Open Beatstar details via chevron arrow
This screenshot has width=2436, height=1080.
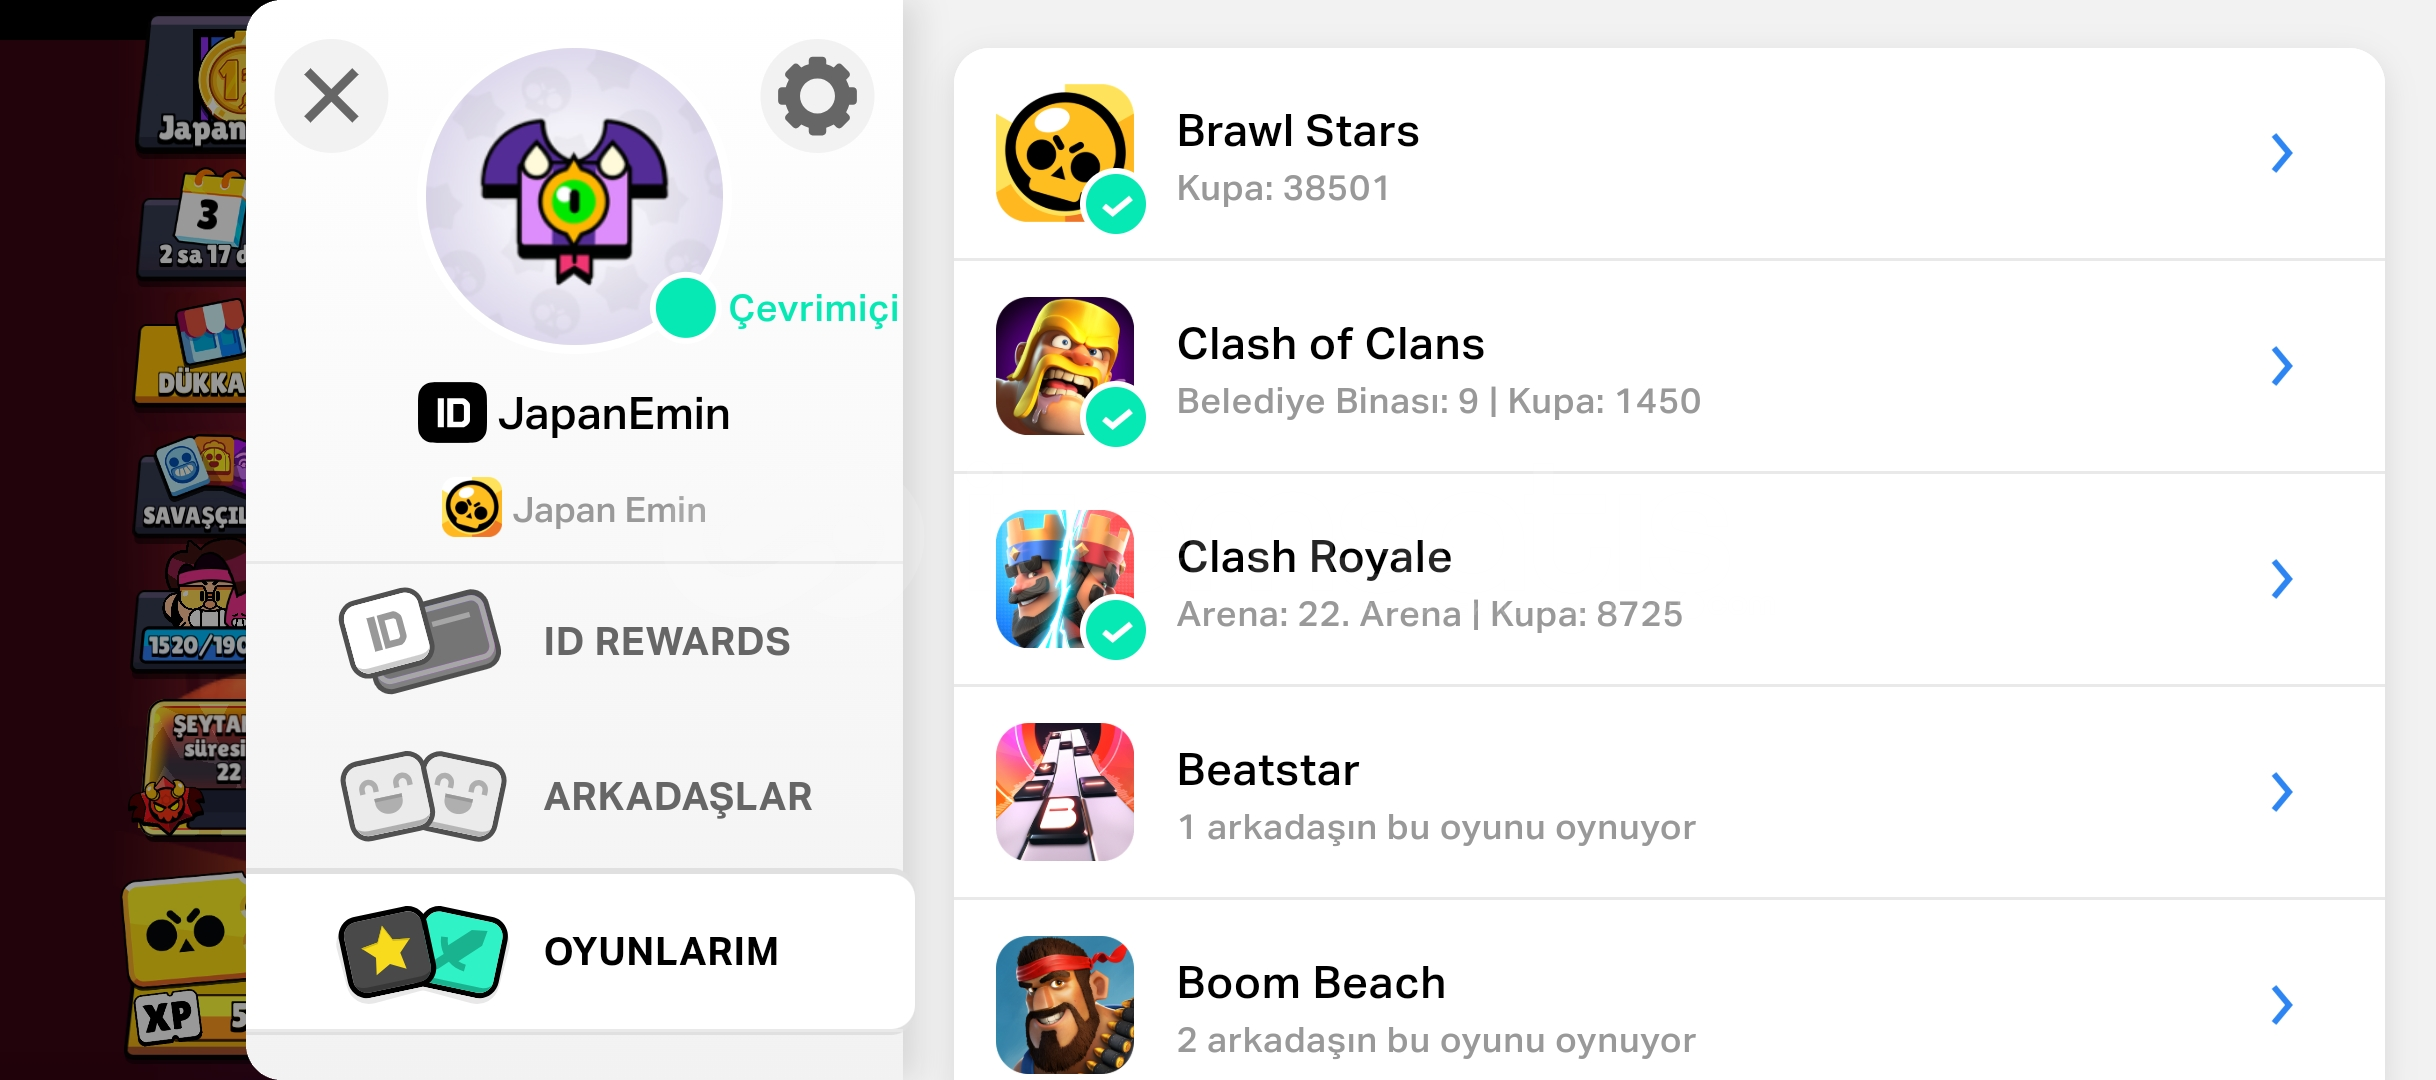click(2281, 792)
